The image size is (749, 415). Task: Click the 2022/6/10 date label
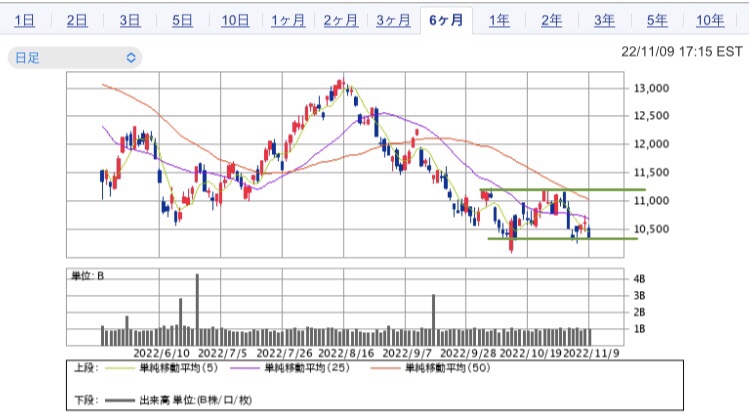point(161,353)
